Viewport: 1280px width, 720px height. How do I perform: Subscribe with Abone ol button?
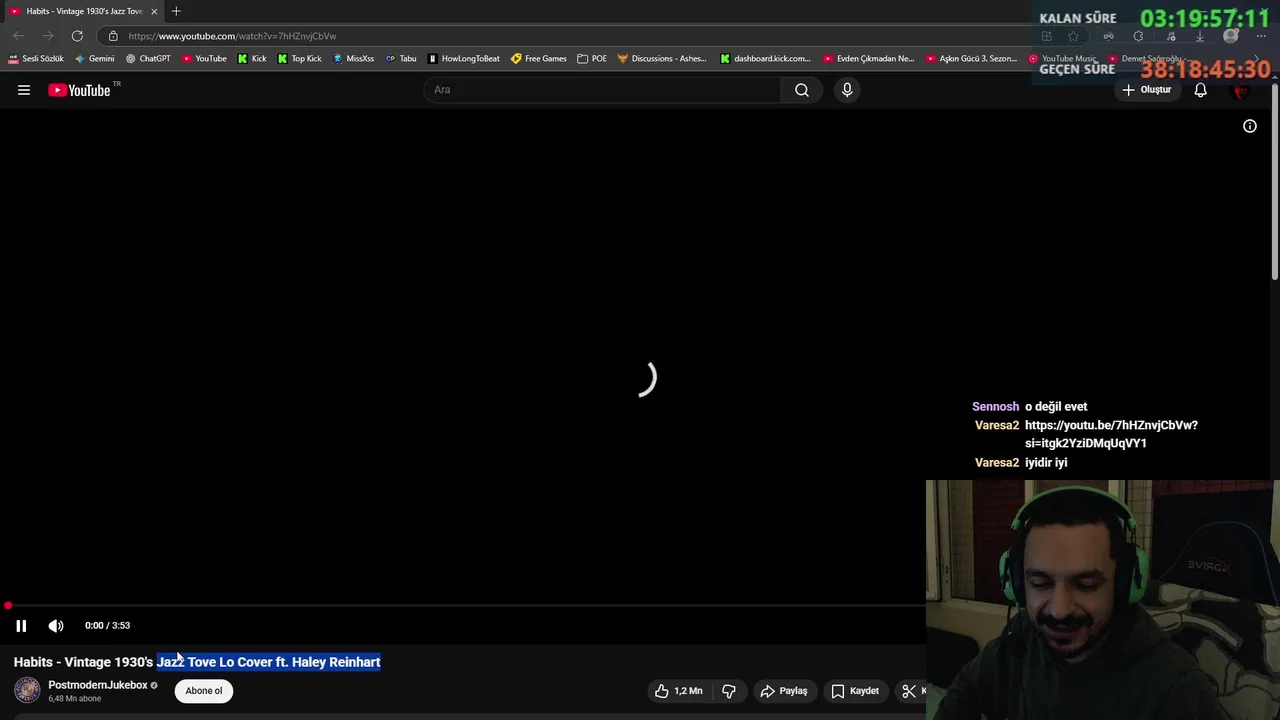coord(204,691)
